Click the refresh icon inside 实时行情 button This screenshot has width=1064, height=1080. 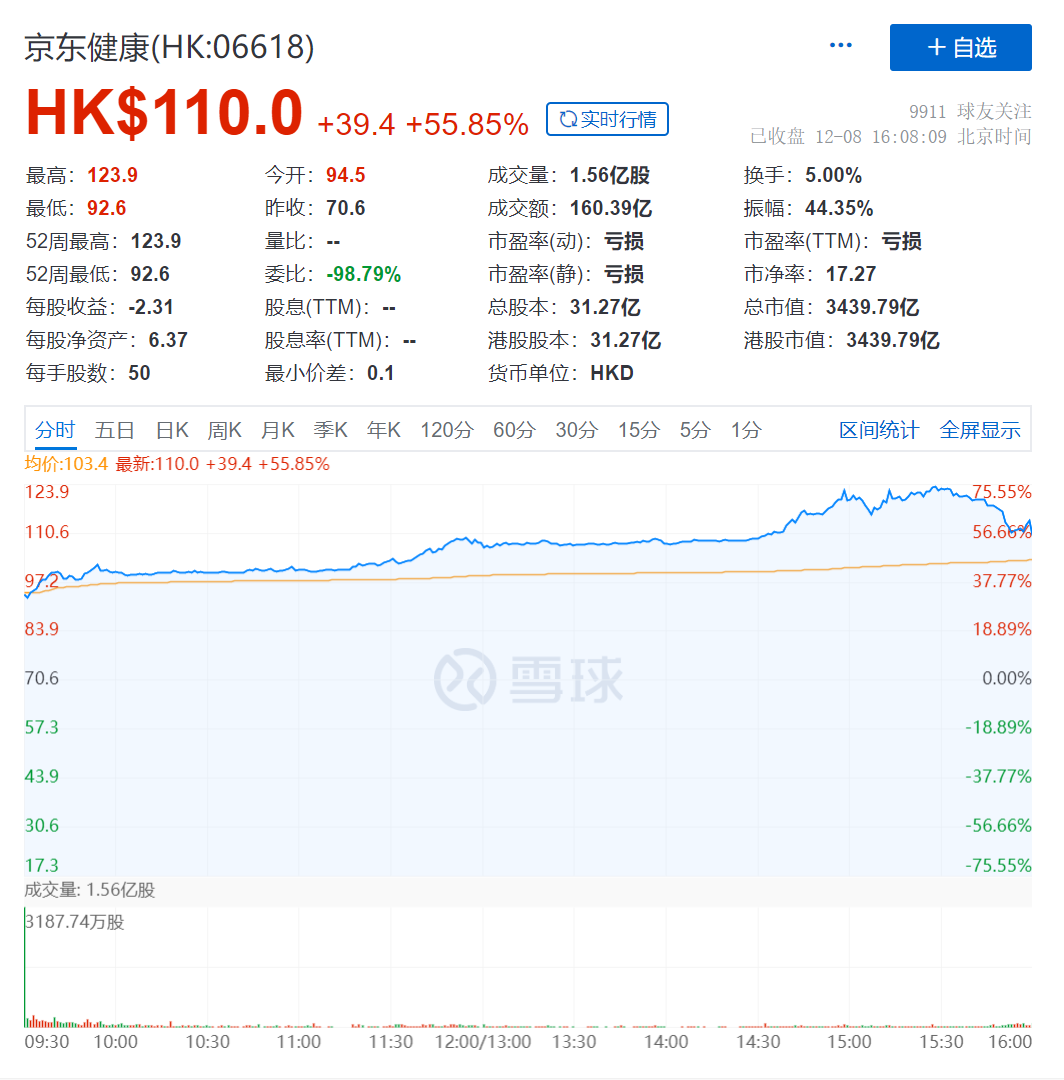click(x=566, y=119)
